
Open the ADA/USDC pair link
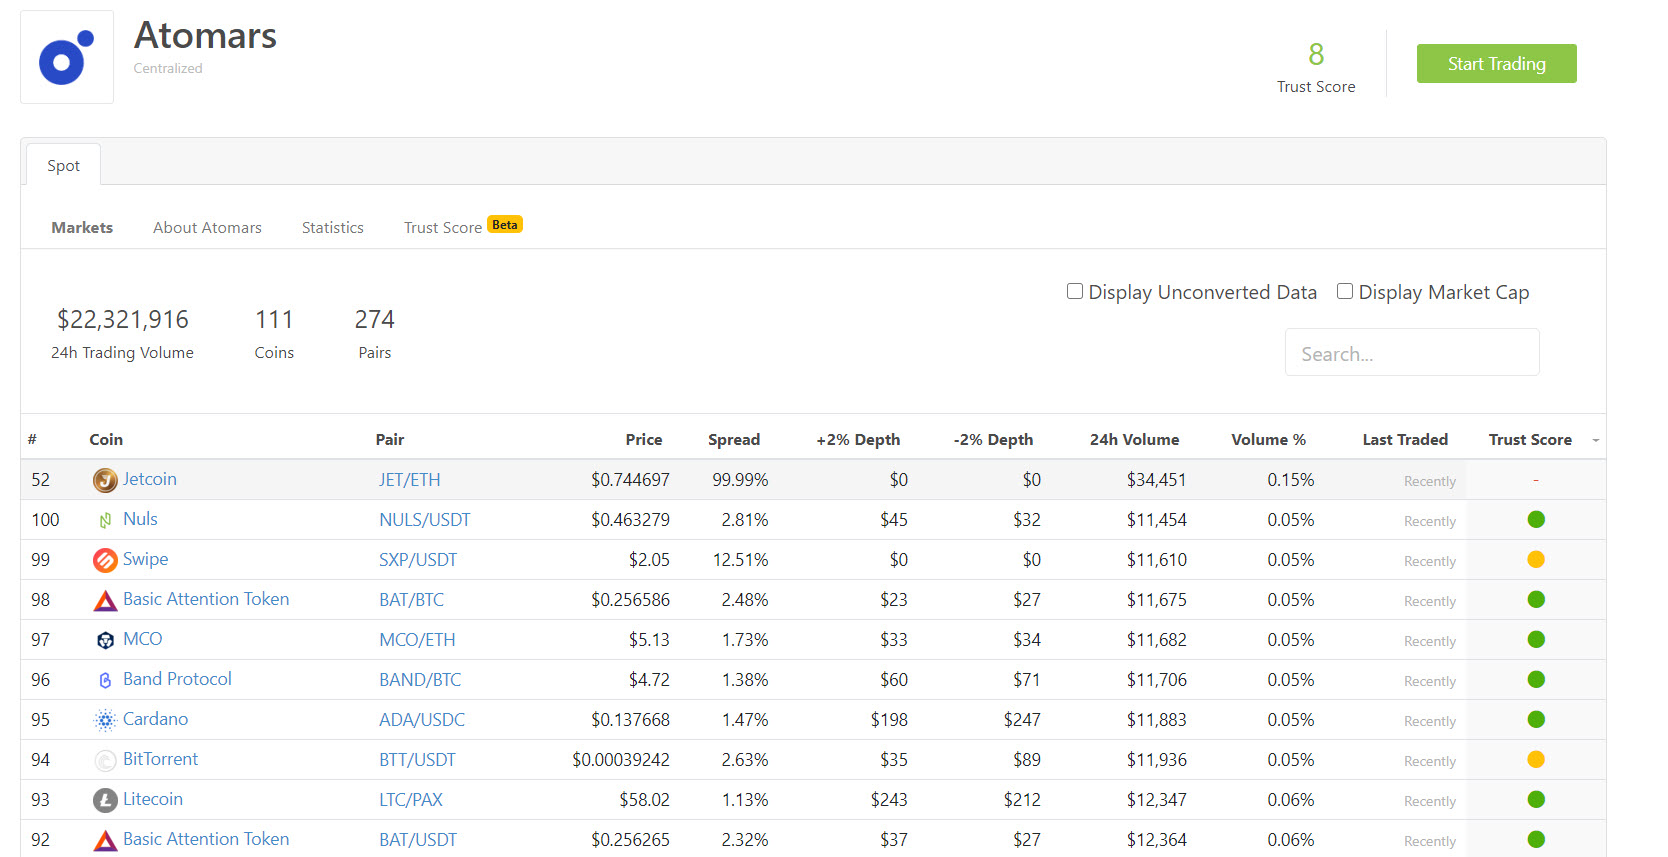tap(422, 720)
